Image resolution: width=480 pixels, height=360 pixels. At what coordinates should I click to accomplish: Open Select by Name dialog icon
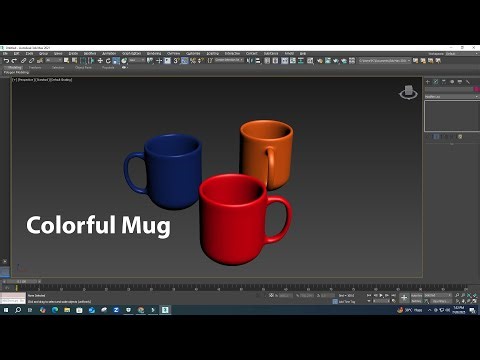tap(74, 61)
